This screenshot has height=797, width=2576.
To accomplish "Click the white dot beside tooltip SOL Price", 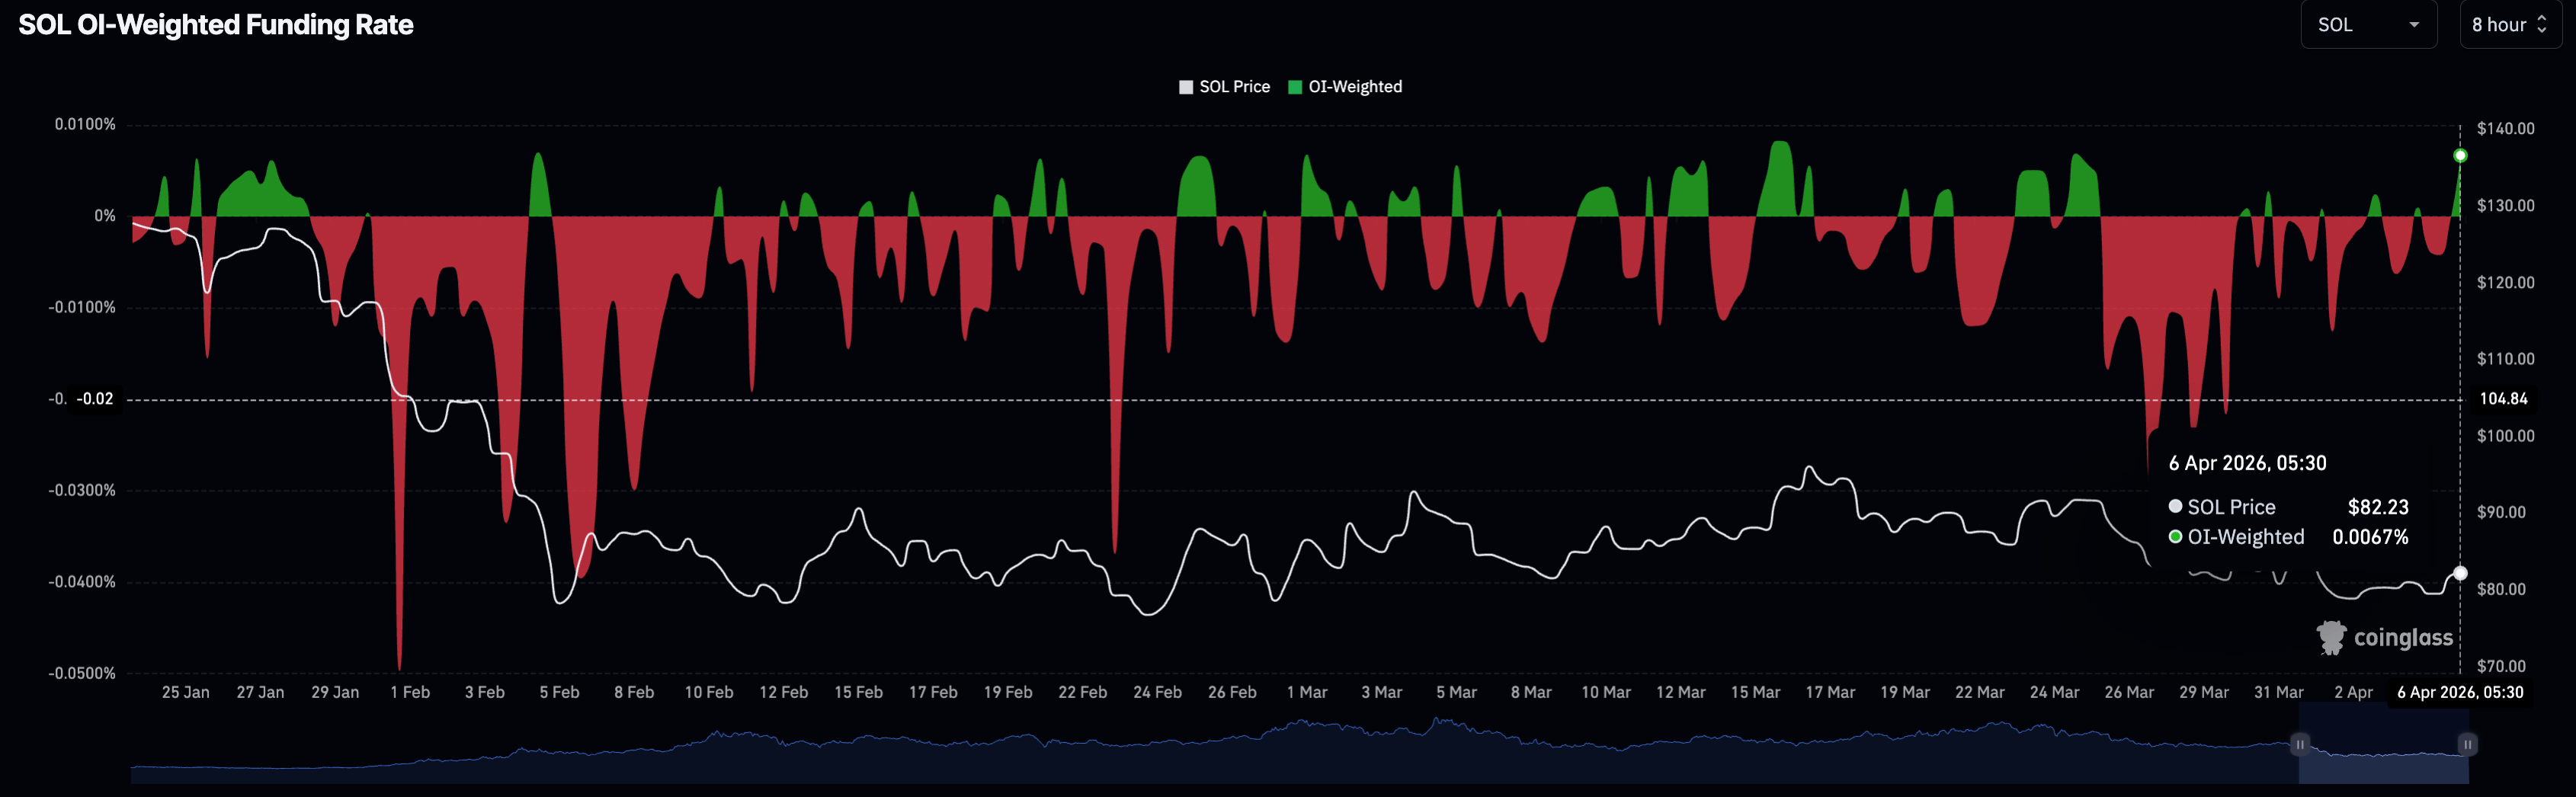I will click(2175, 507).
